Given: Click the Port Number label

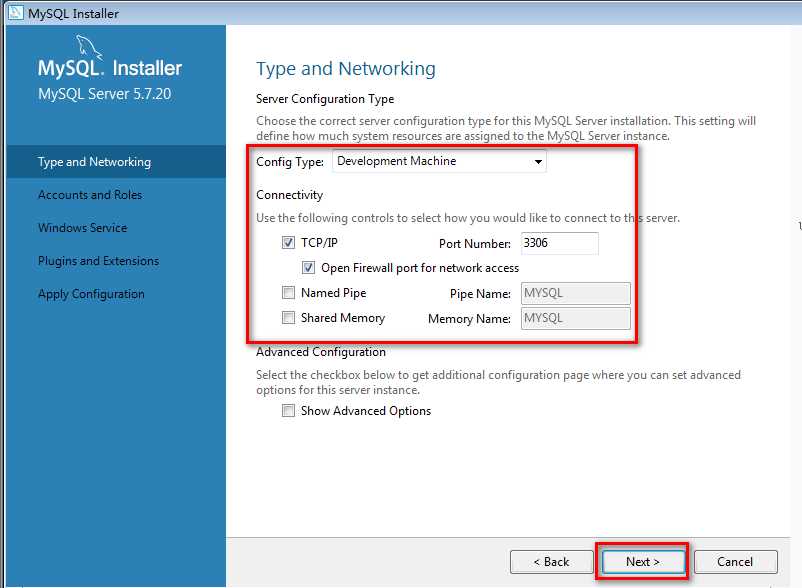Looking at the screenshot, I should coord(475,244).
